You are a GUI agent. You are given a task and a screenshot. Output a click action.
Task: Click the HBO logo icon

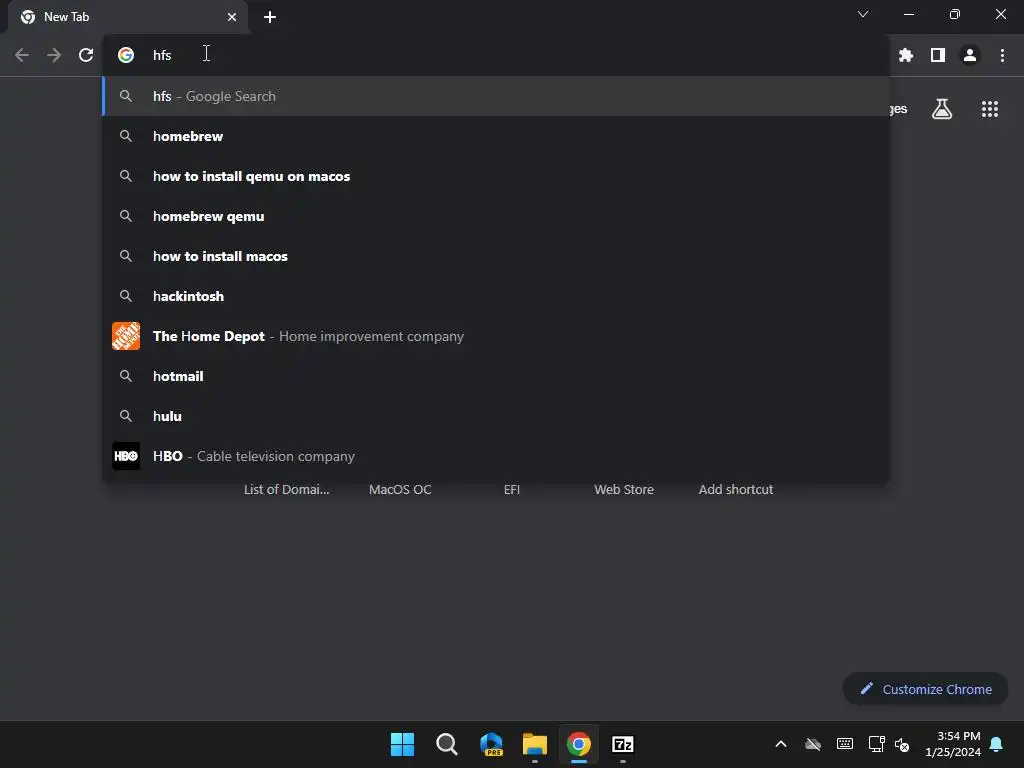click(126, 456)
